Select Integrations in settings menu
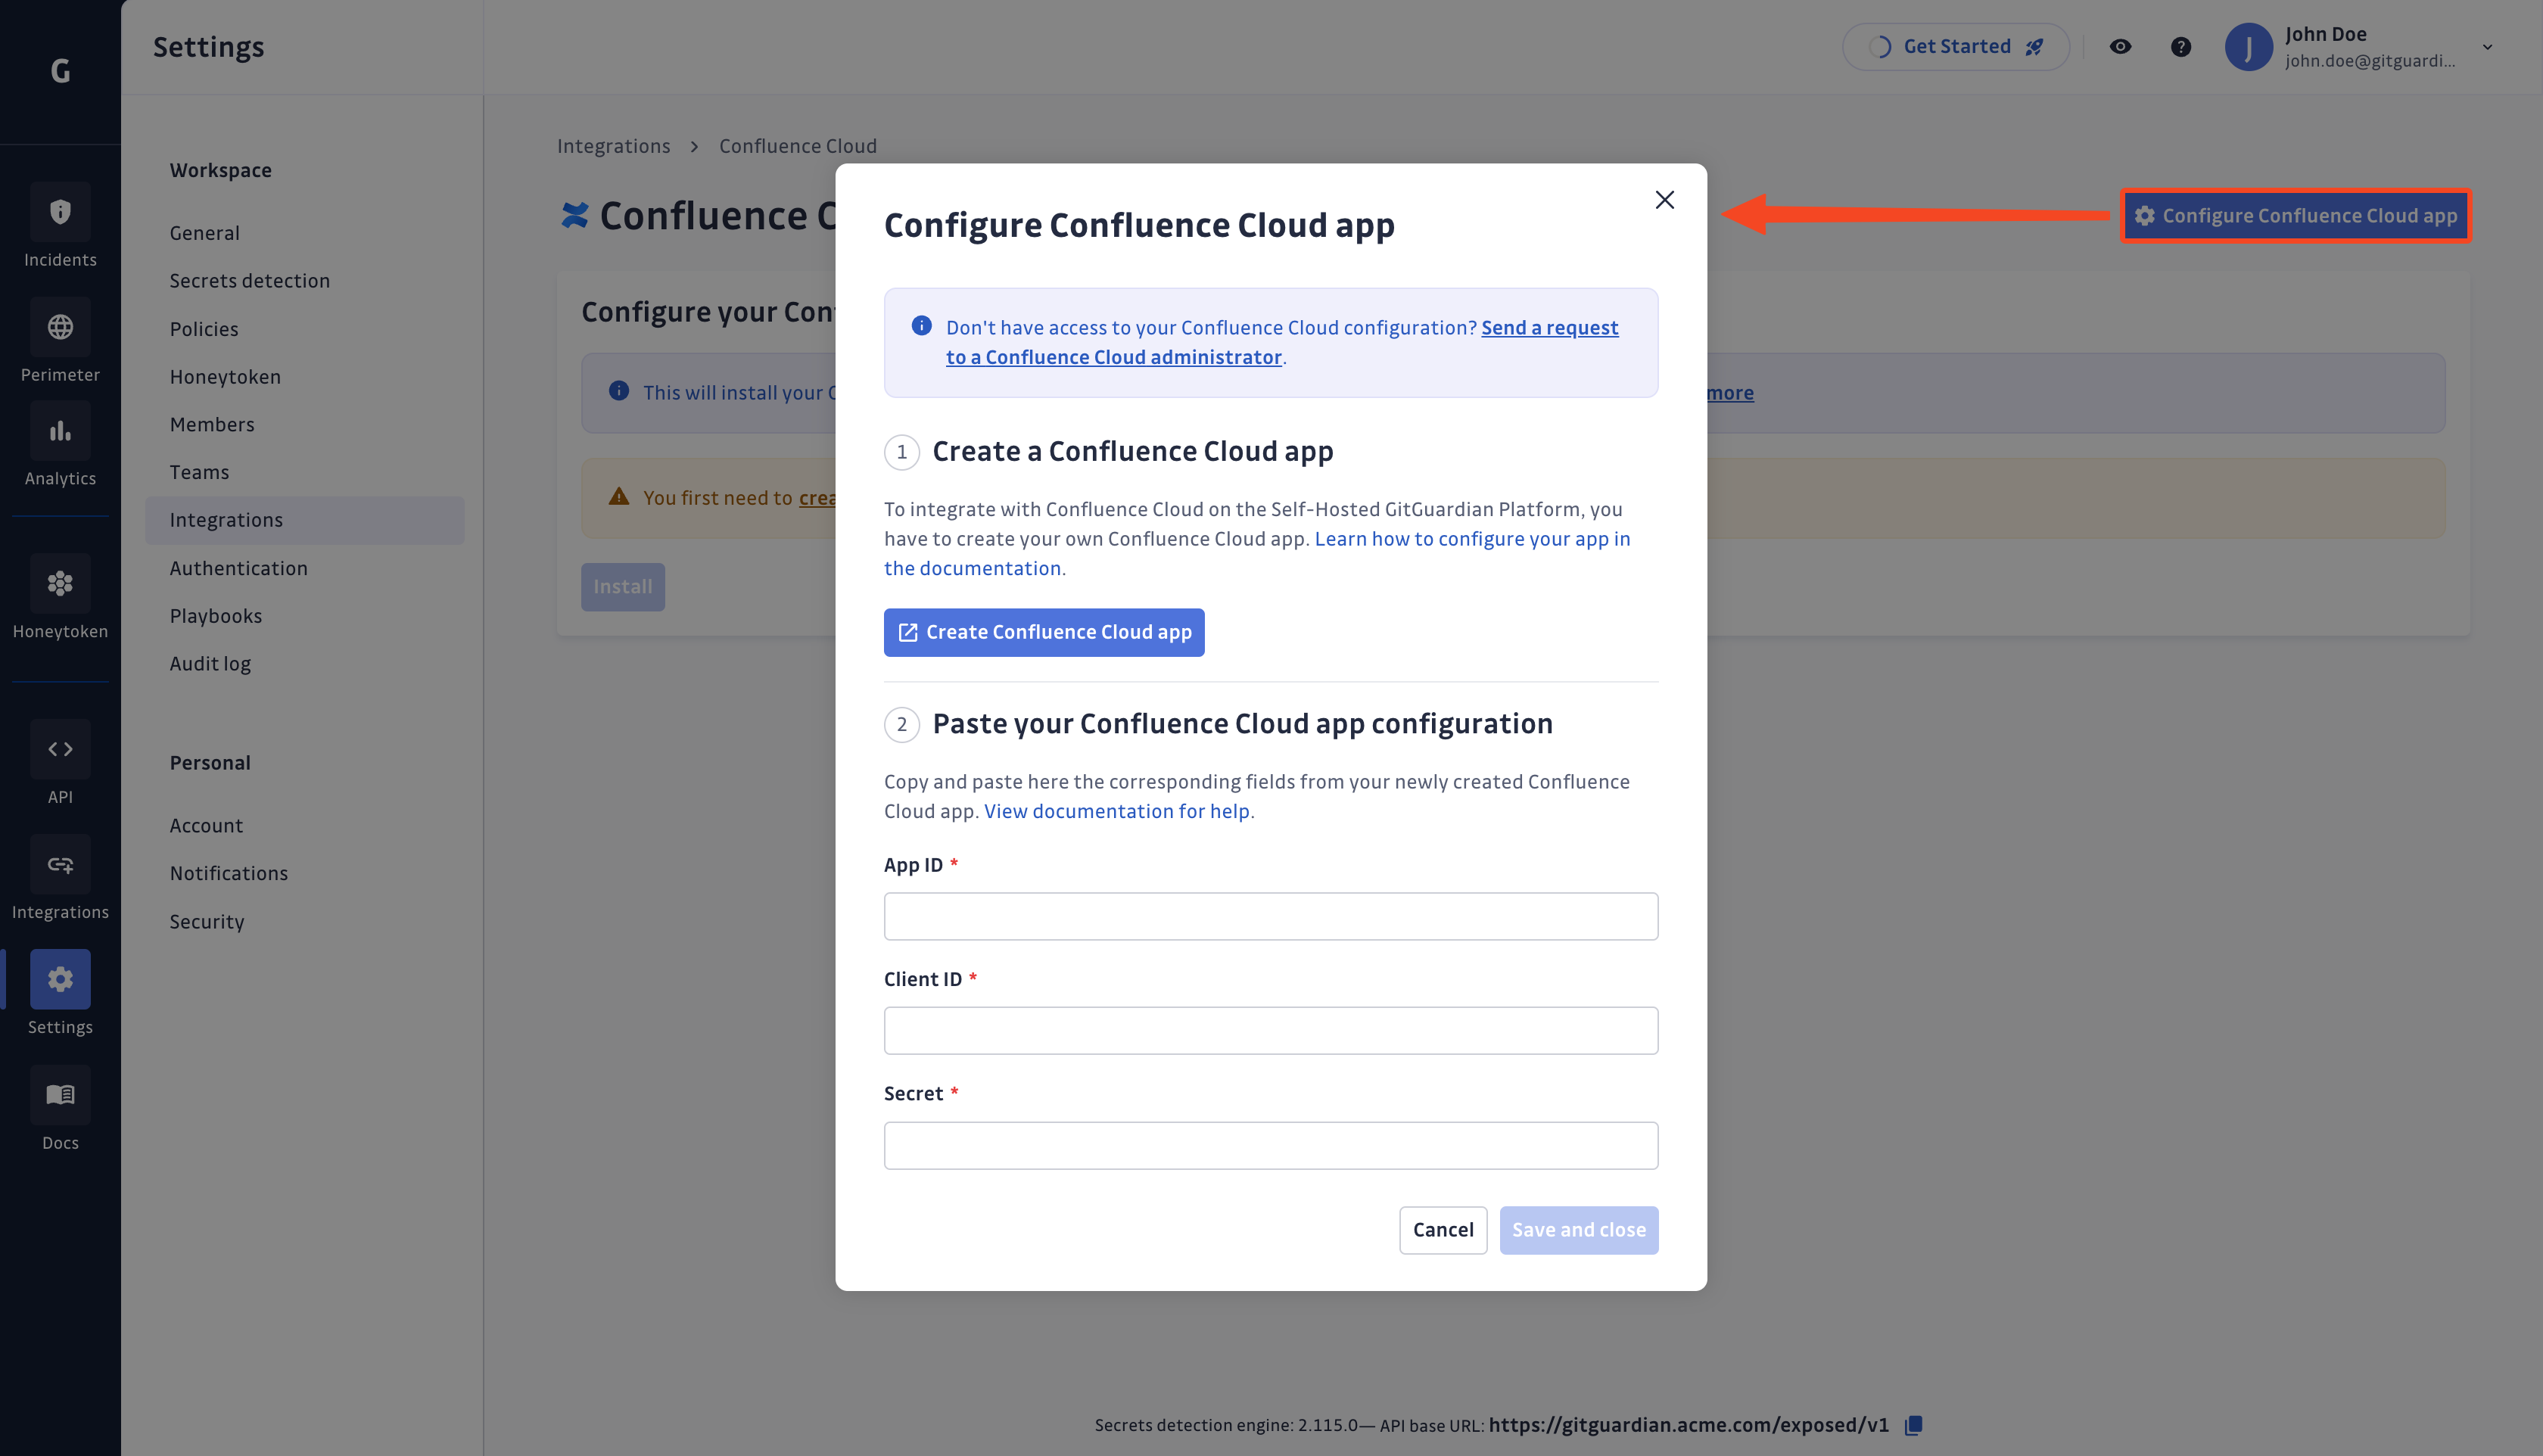The width and height of the screenshot is (2543, 1456). click(x=304, y=520)
